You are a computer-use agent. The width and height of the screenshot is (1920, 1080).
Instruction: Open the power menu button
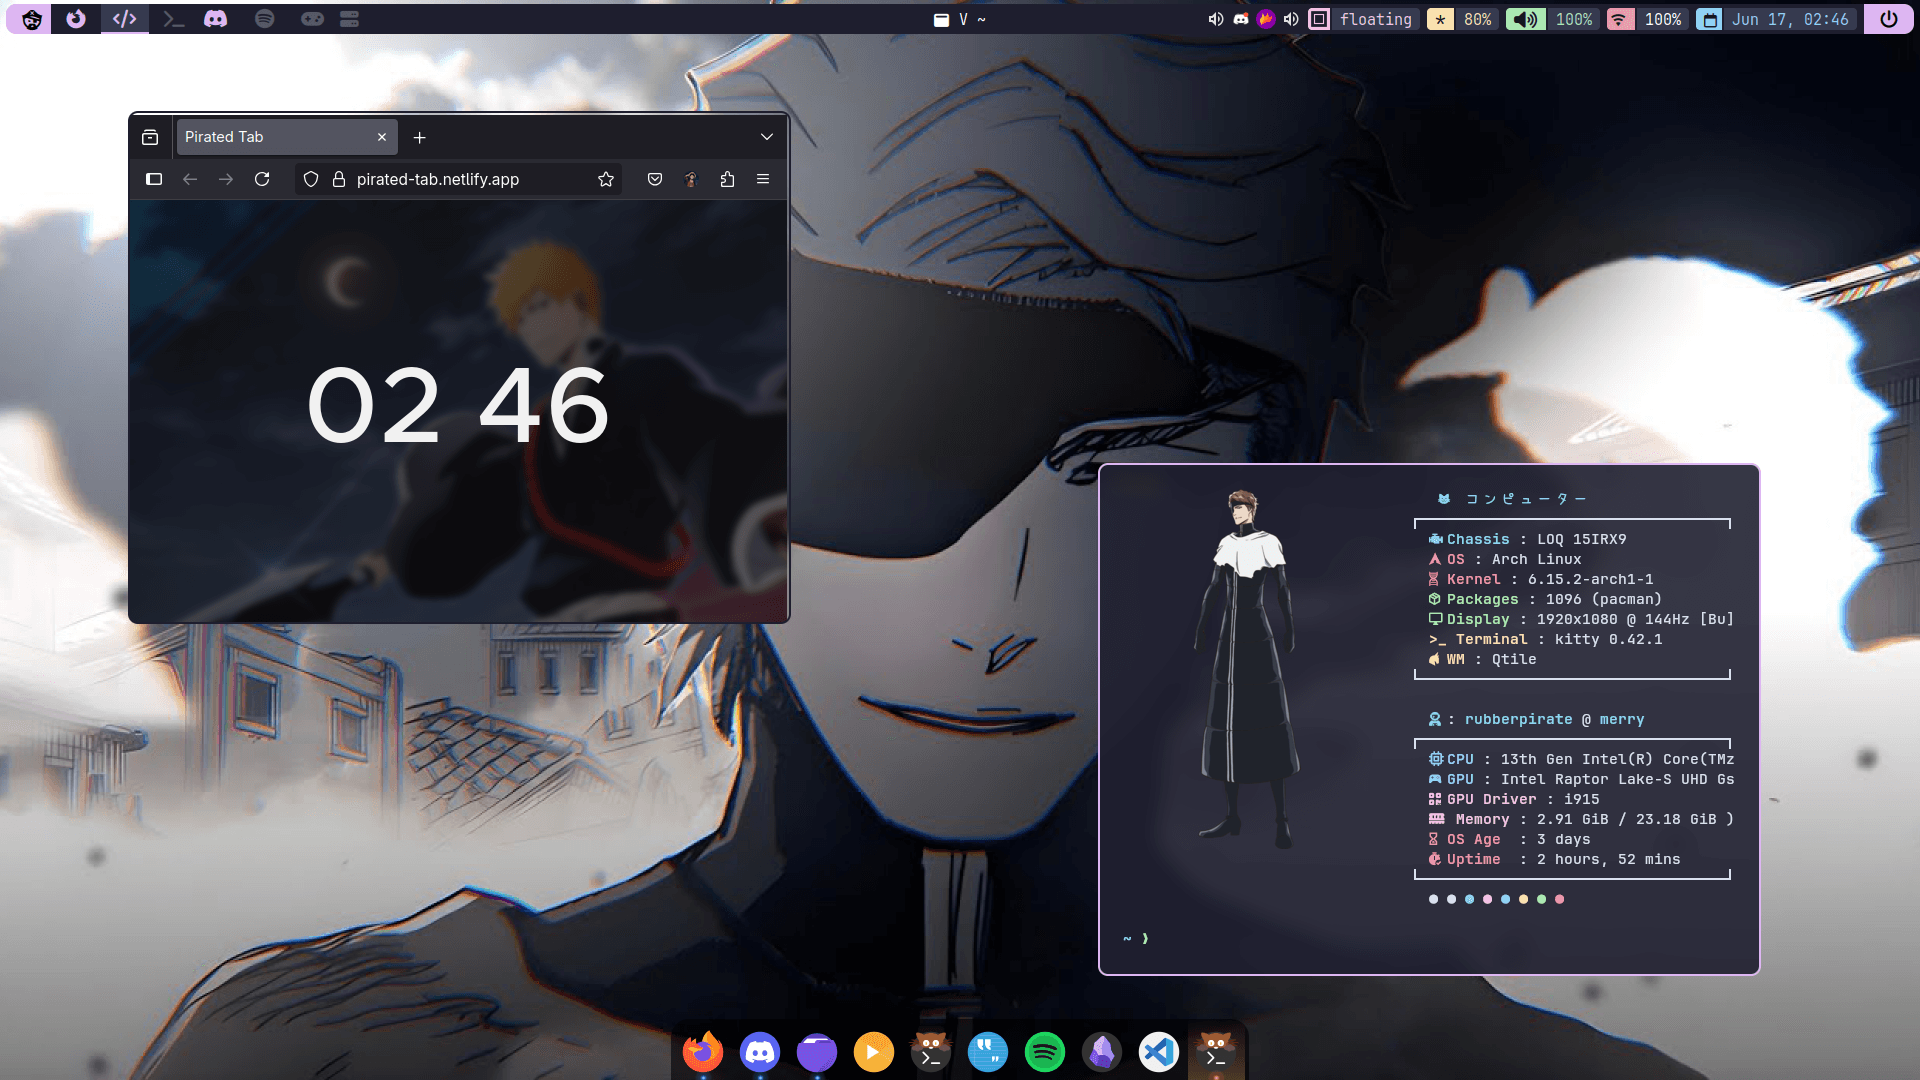tap(1888, 19)
